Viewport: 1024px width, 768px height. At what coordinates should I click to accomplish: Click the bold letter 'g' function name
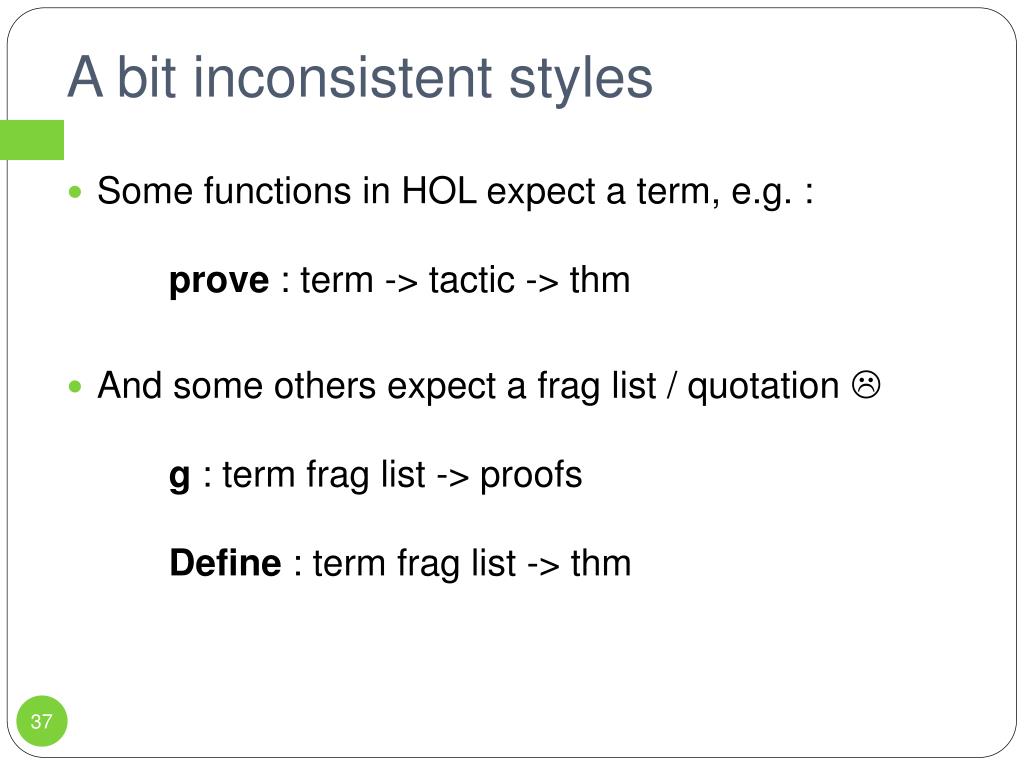tap(180, 477)
